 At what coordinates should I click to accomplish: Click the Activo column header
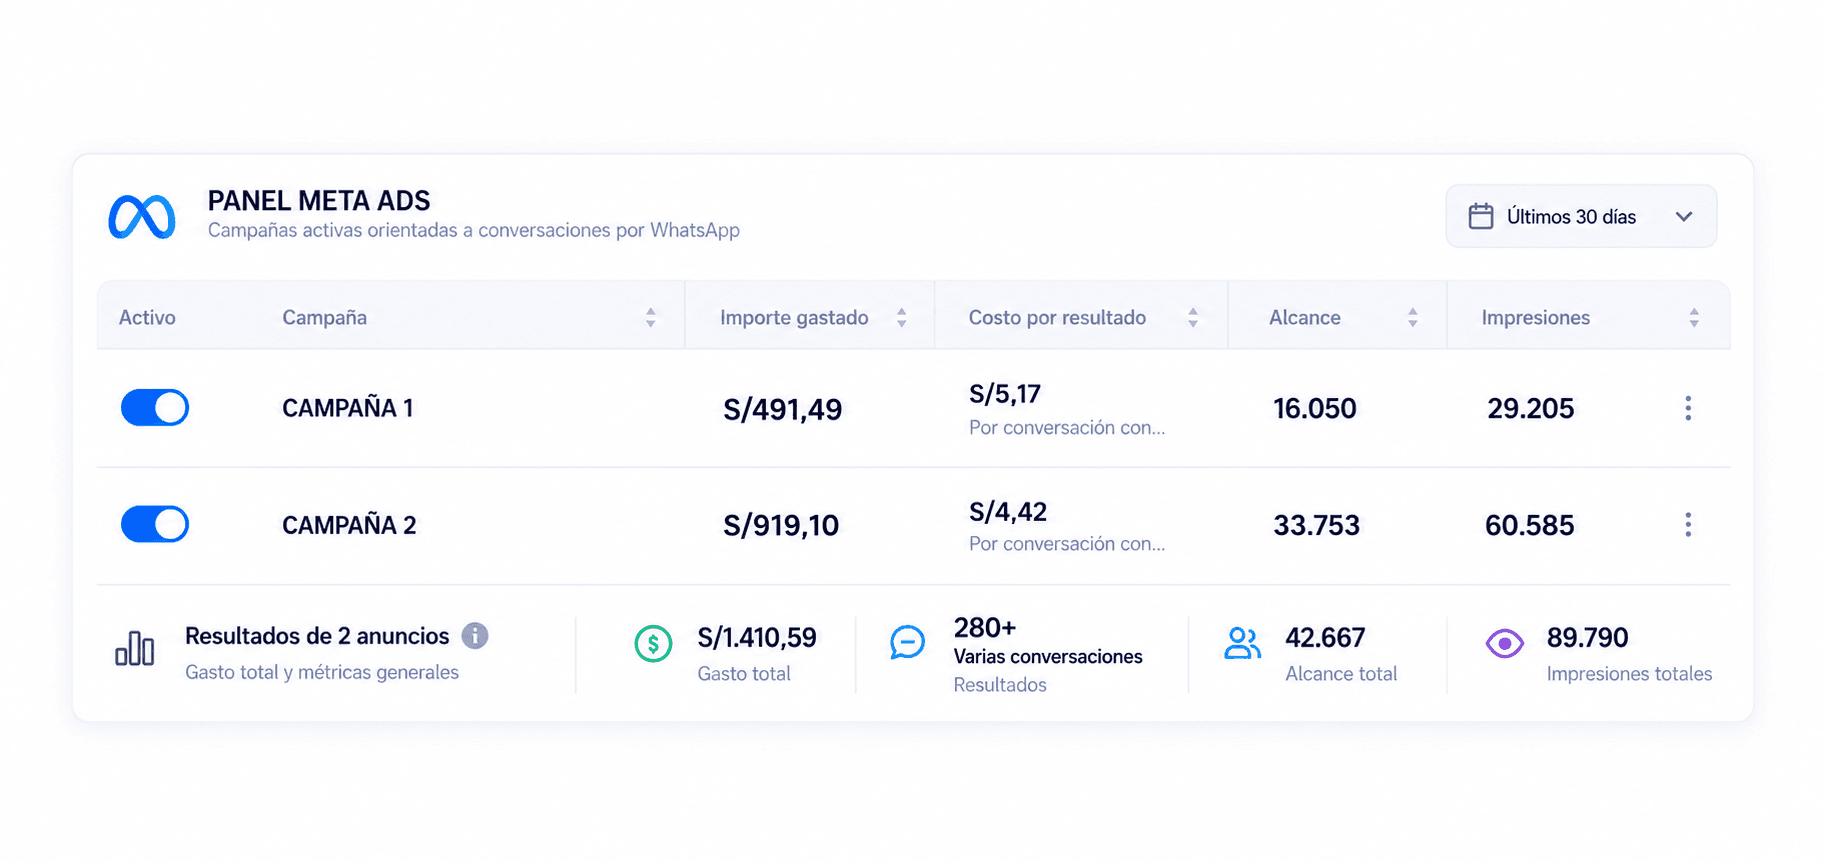(147, 318)
